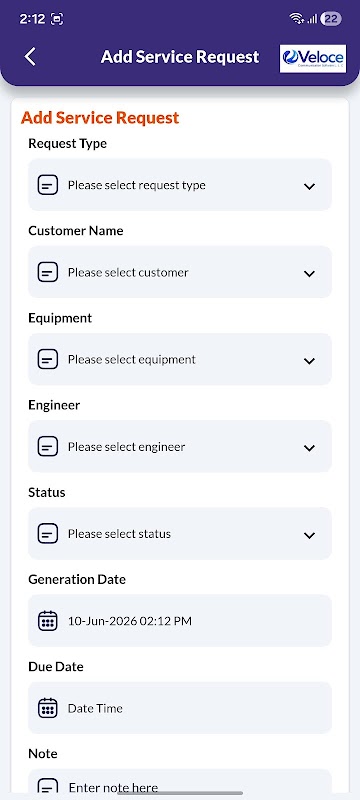
Task: Open Due Date calendar icon
Action: (47, 708)
